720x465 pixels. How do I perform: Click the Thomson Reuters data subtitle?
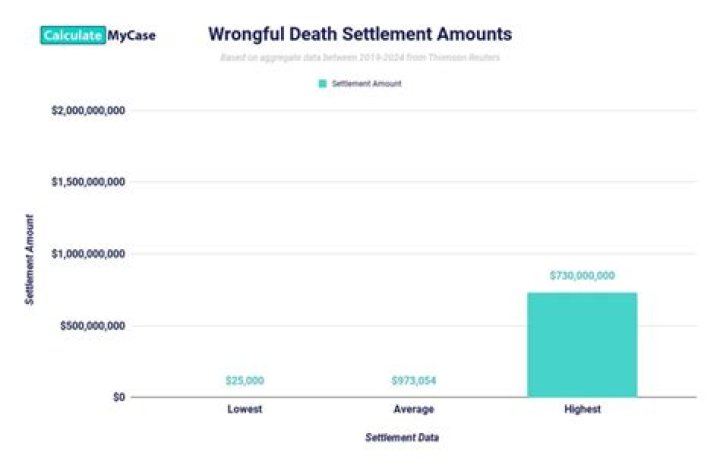(359, 58)
